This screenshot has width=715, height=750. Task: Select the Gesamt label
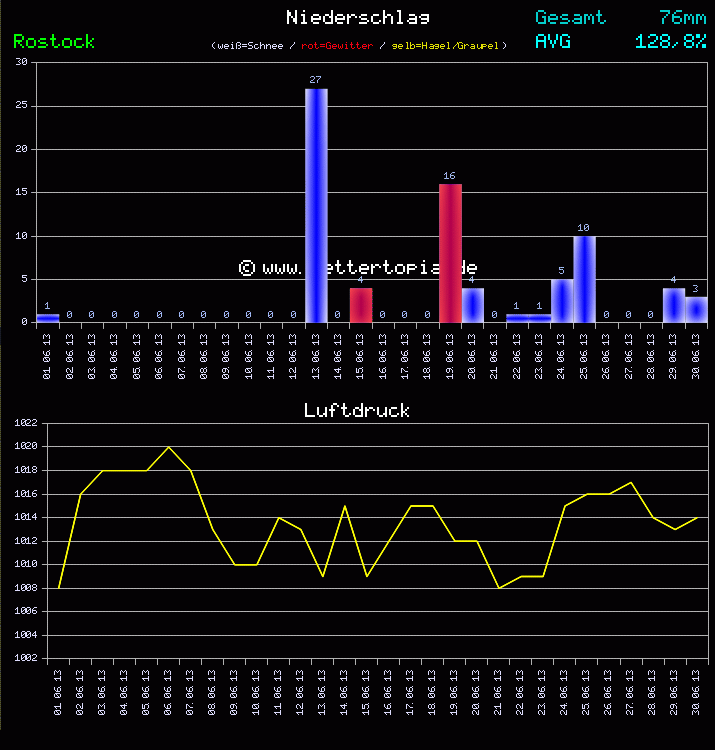pyautogui.click(x=570, y=17)
